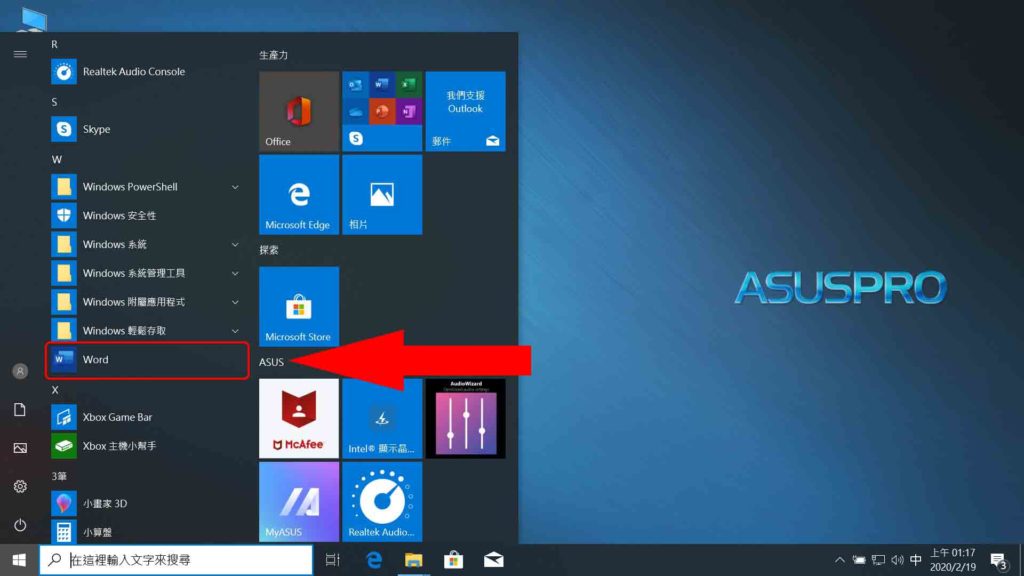Screen dimensions: 1024x576
Task: Open the Realtek Audio tile
Action: [x=382, y=502]
